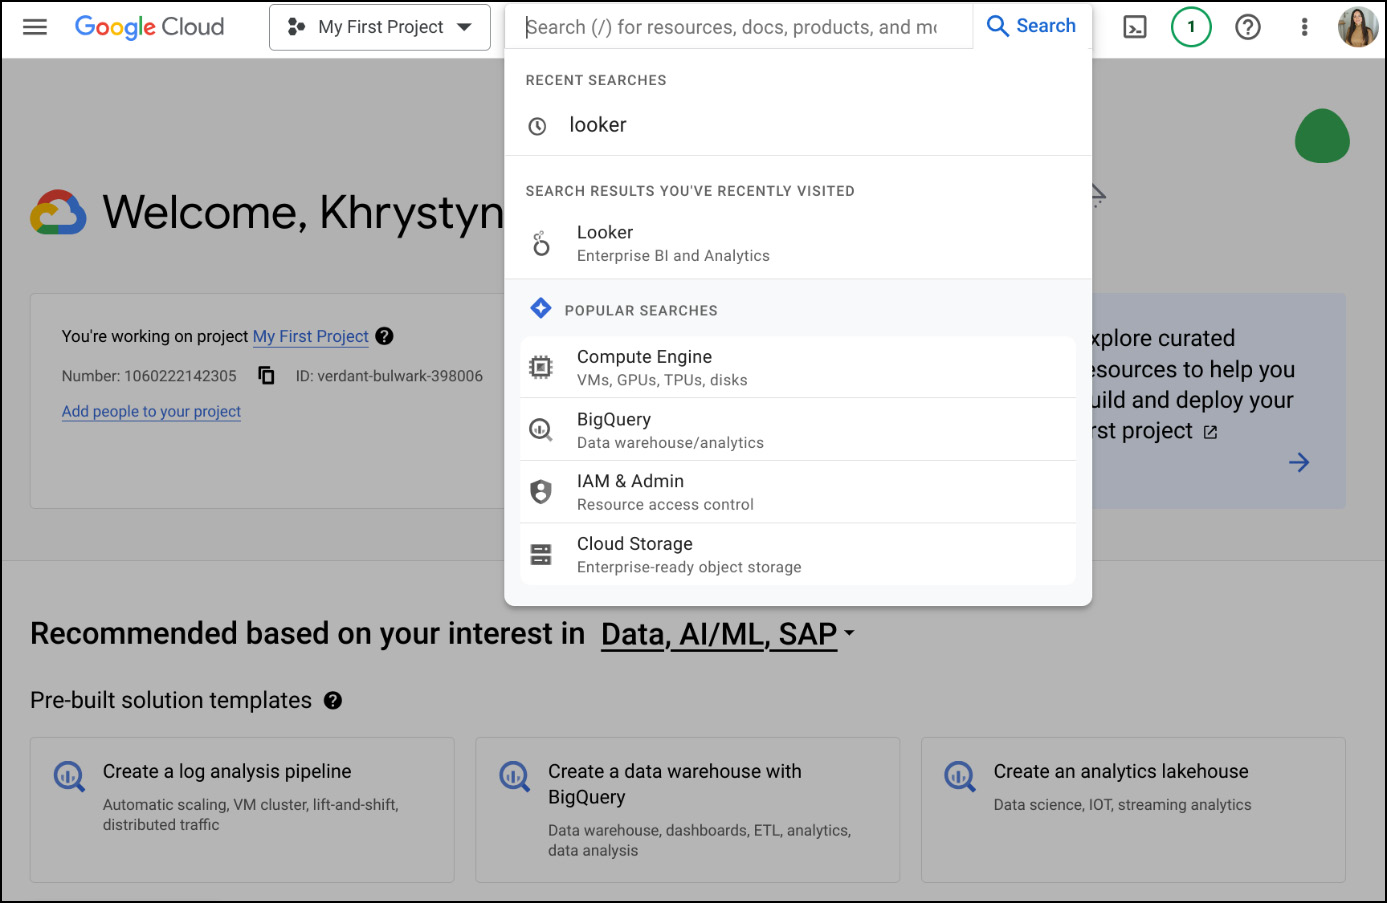The height and width of the screenshot is (903, 1387).
Task: Open Create a log analysis pipeline card
Action: tap(242, 810)
